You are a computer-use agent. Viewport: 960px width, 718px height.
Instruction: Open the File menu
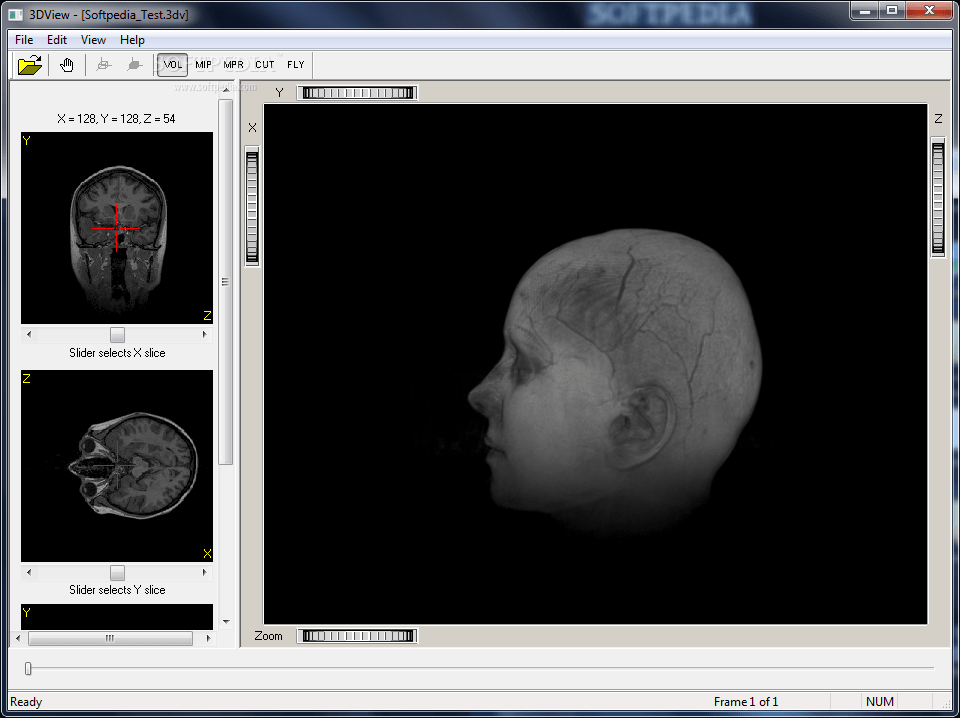click(x=24, y=40)
